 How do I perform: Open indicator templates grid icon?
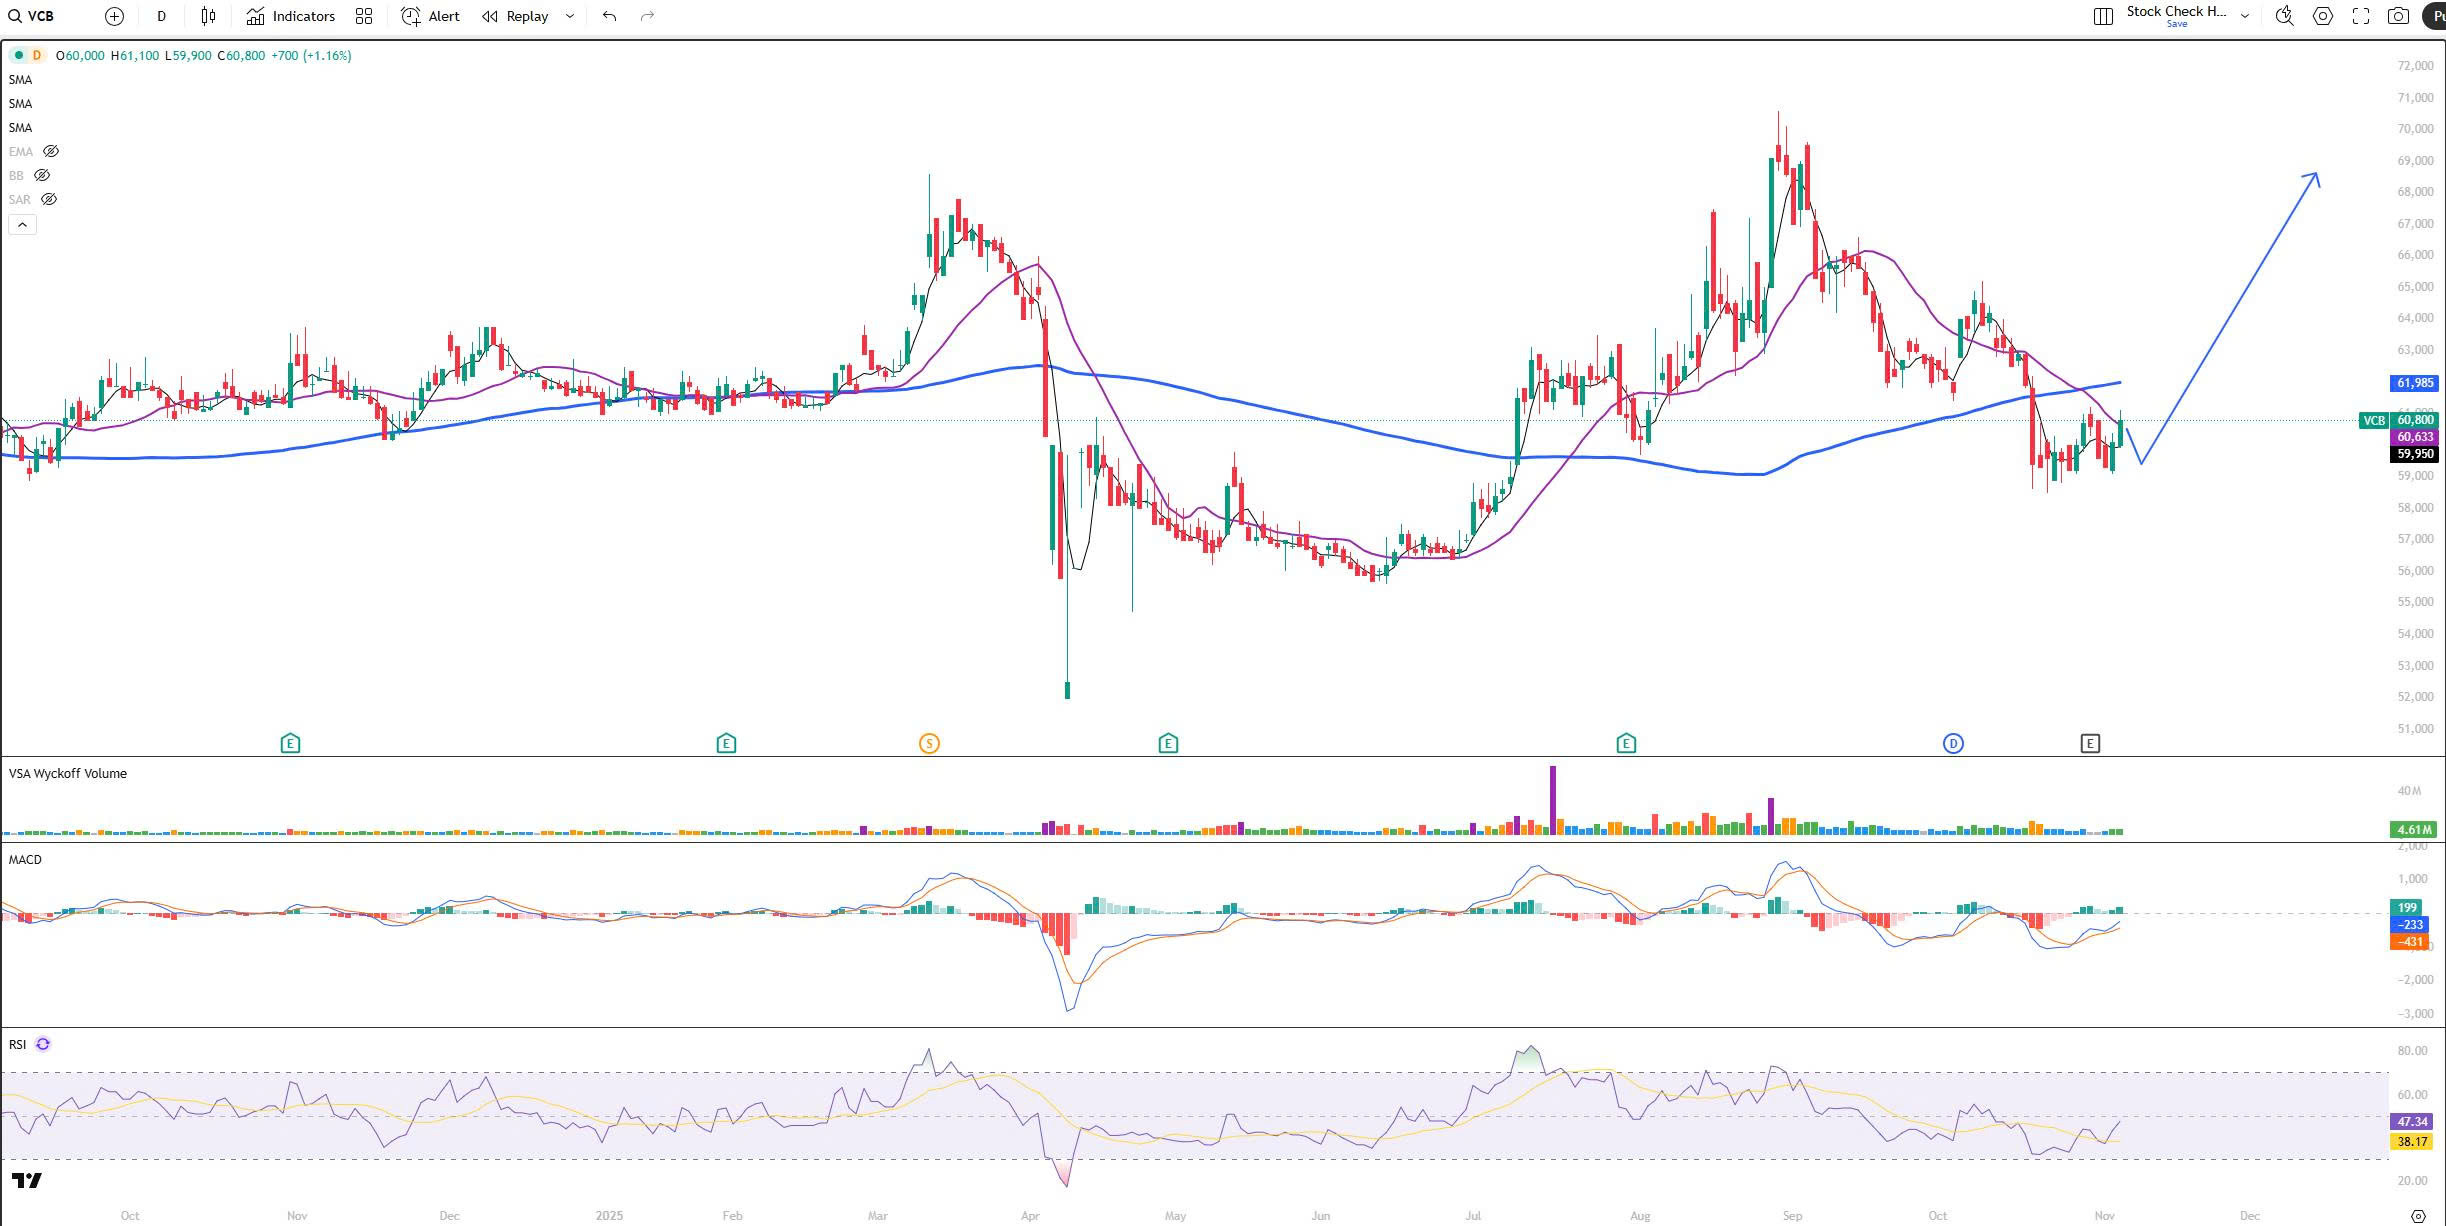(x=364, y=16)
